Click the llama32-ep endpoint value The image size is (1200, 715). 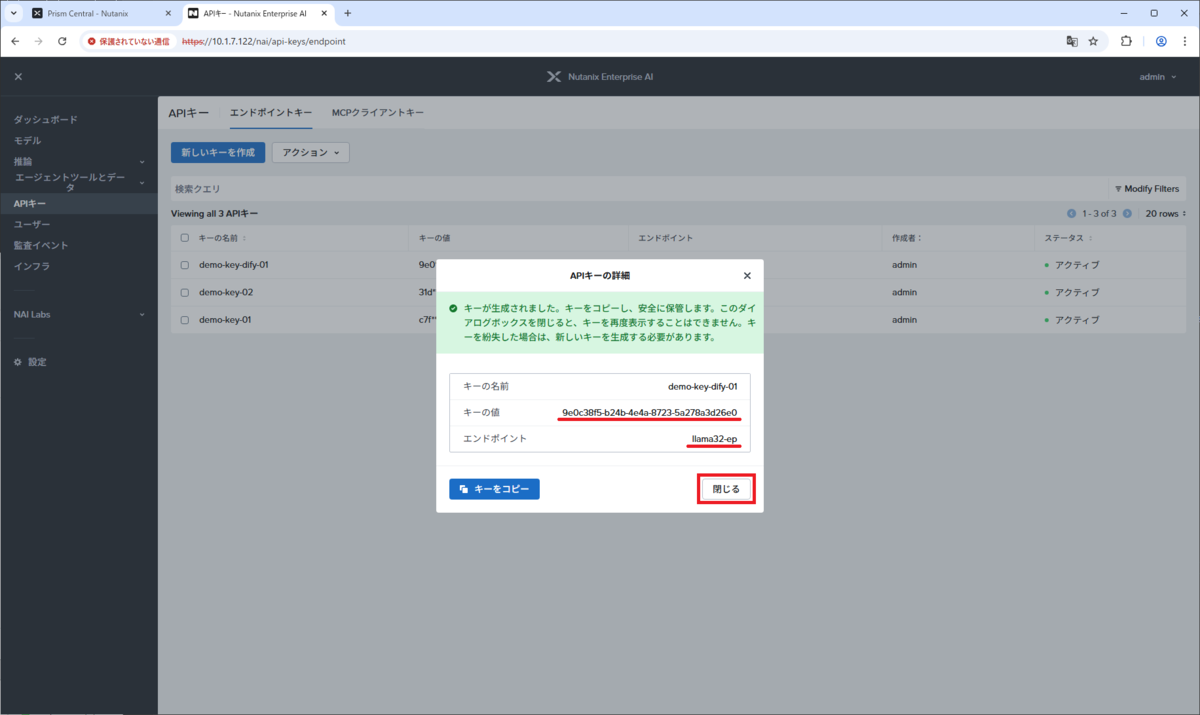click(714, 439)
